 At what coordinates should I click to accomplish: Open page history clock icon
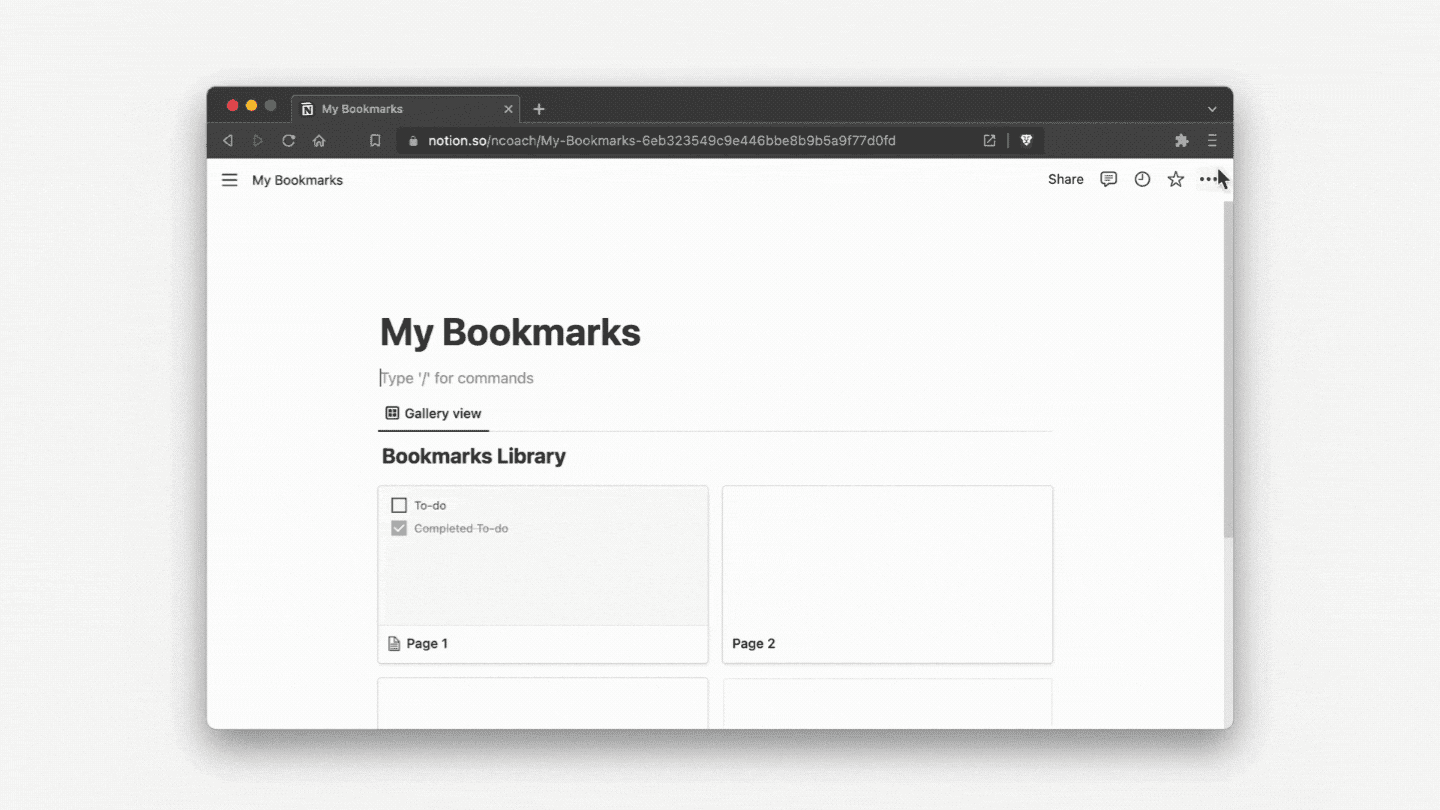click(1142, 179)
